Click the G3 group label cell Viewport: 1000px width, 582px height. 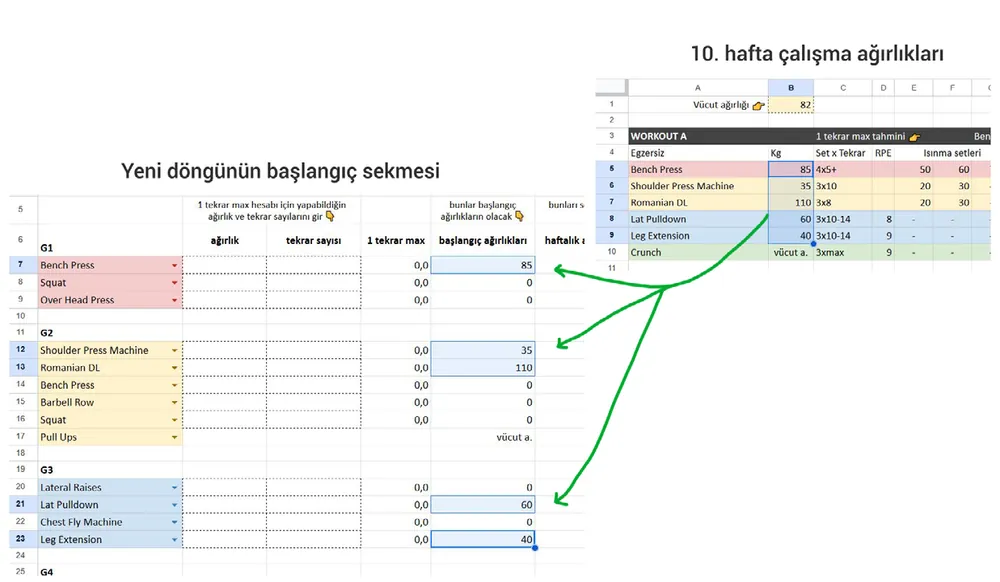pos(110,470)
